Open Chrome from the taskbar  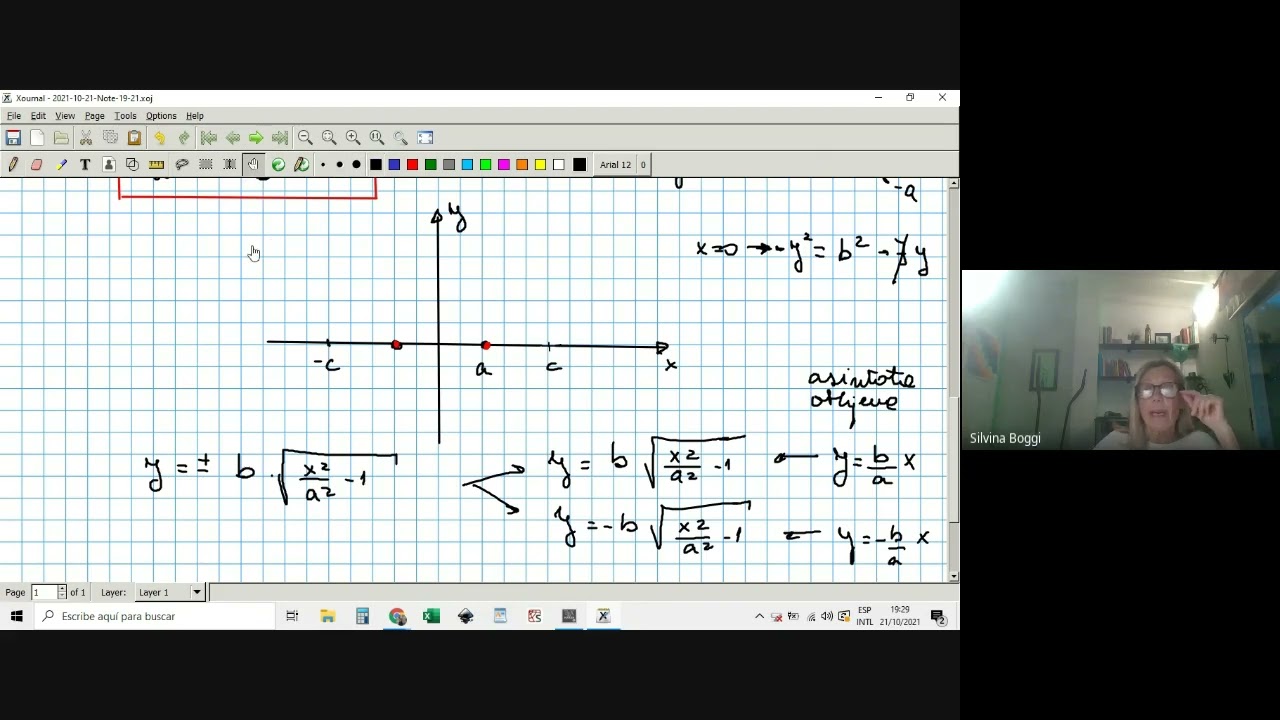397,616
